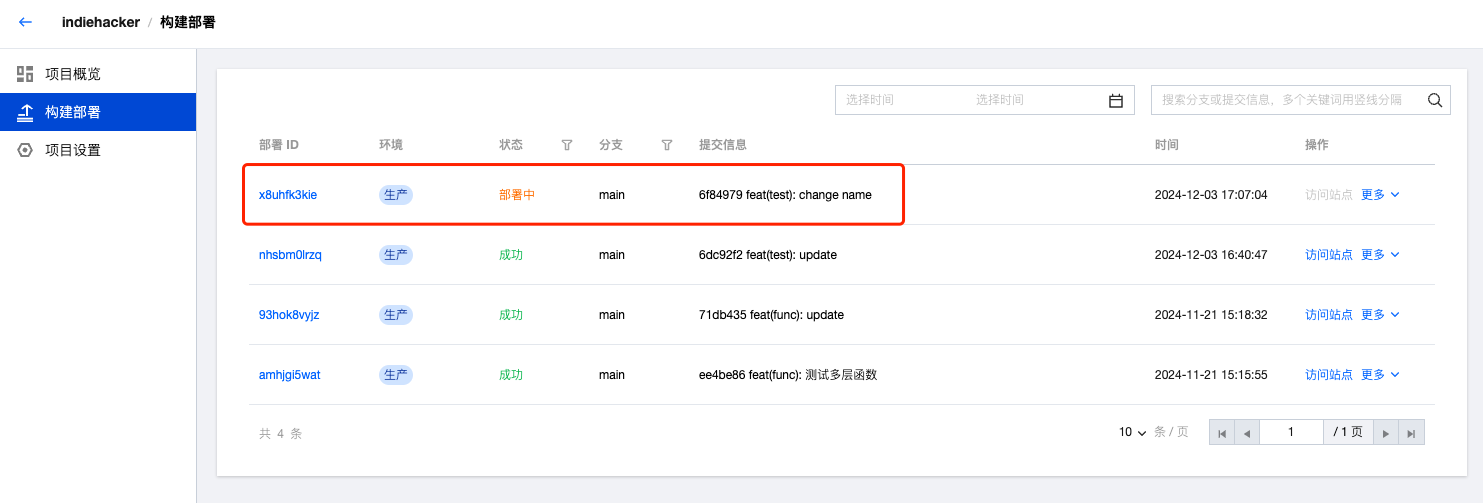1483x503 pixels.
Task: Expand 更多 menu for deployment x8uhfk3kie
Action: 1380,195
